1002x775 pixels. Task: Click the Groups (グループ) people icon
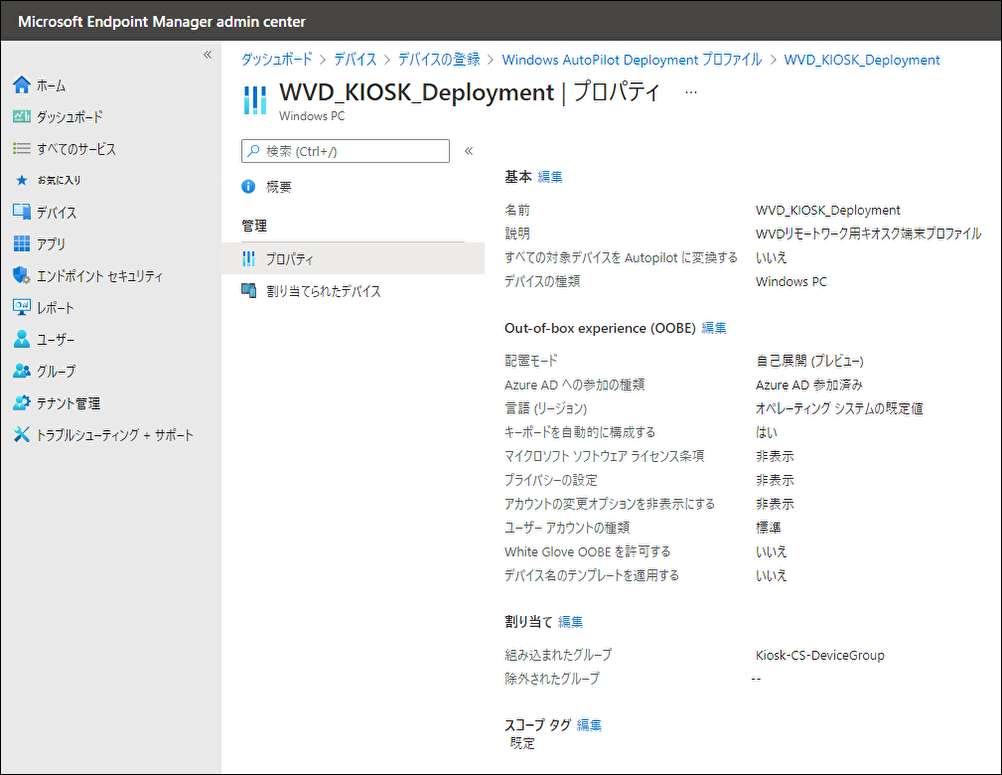pos(22,371)
